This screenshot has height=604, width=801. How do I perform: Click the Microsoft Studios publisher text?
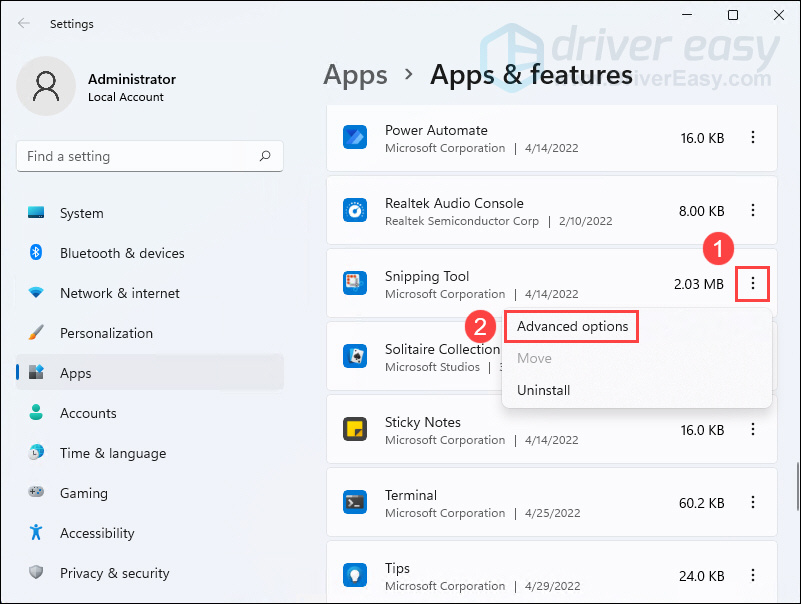(432, 367)
